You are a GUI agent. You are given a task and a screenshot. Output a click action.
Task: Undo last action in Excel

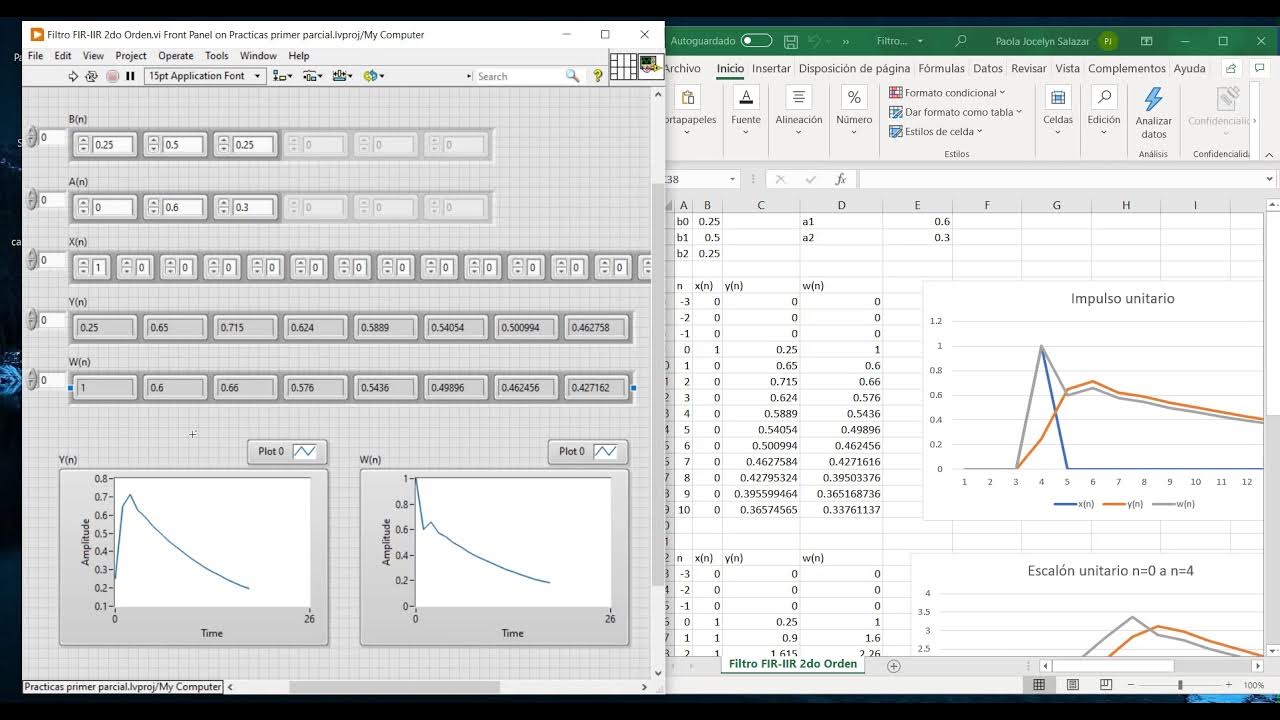[814, 41]
